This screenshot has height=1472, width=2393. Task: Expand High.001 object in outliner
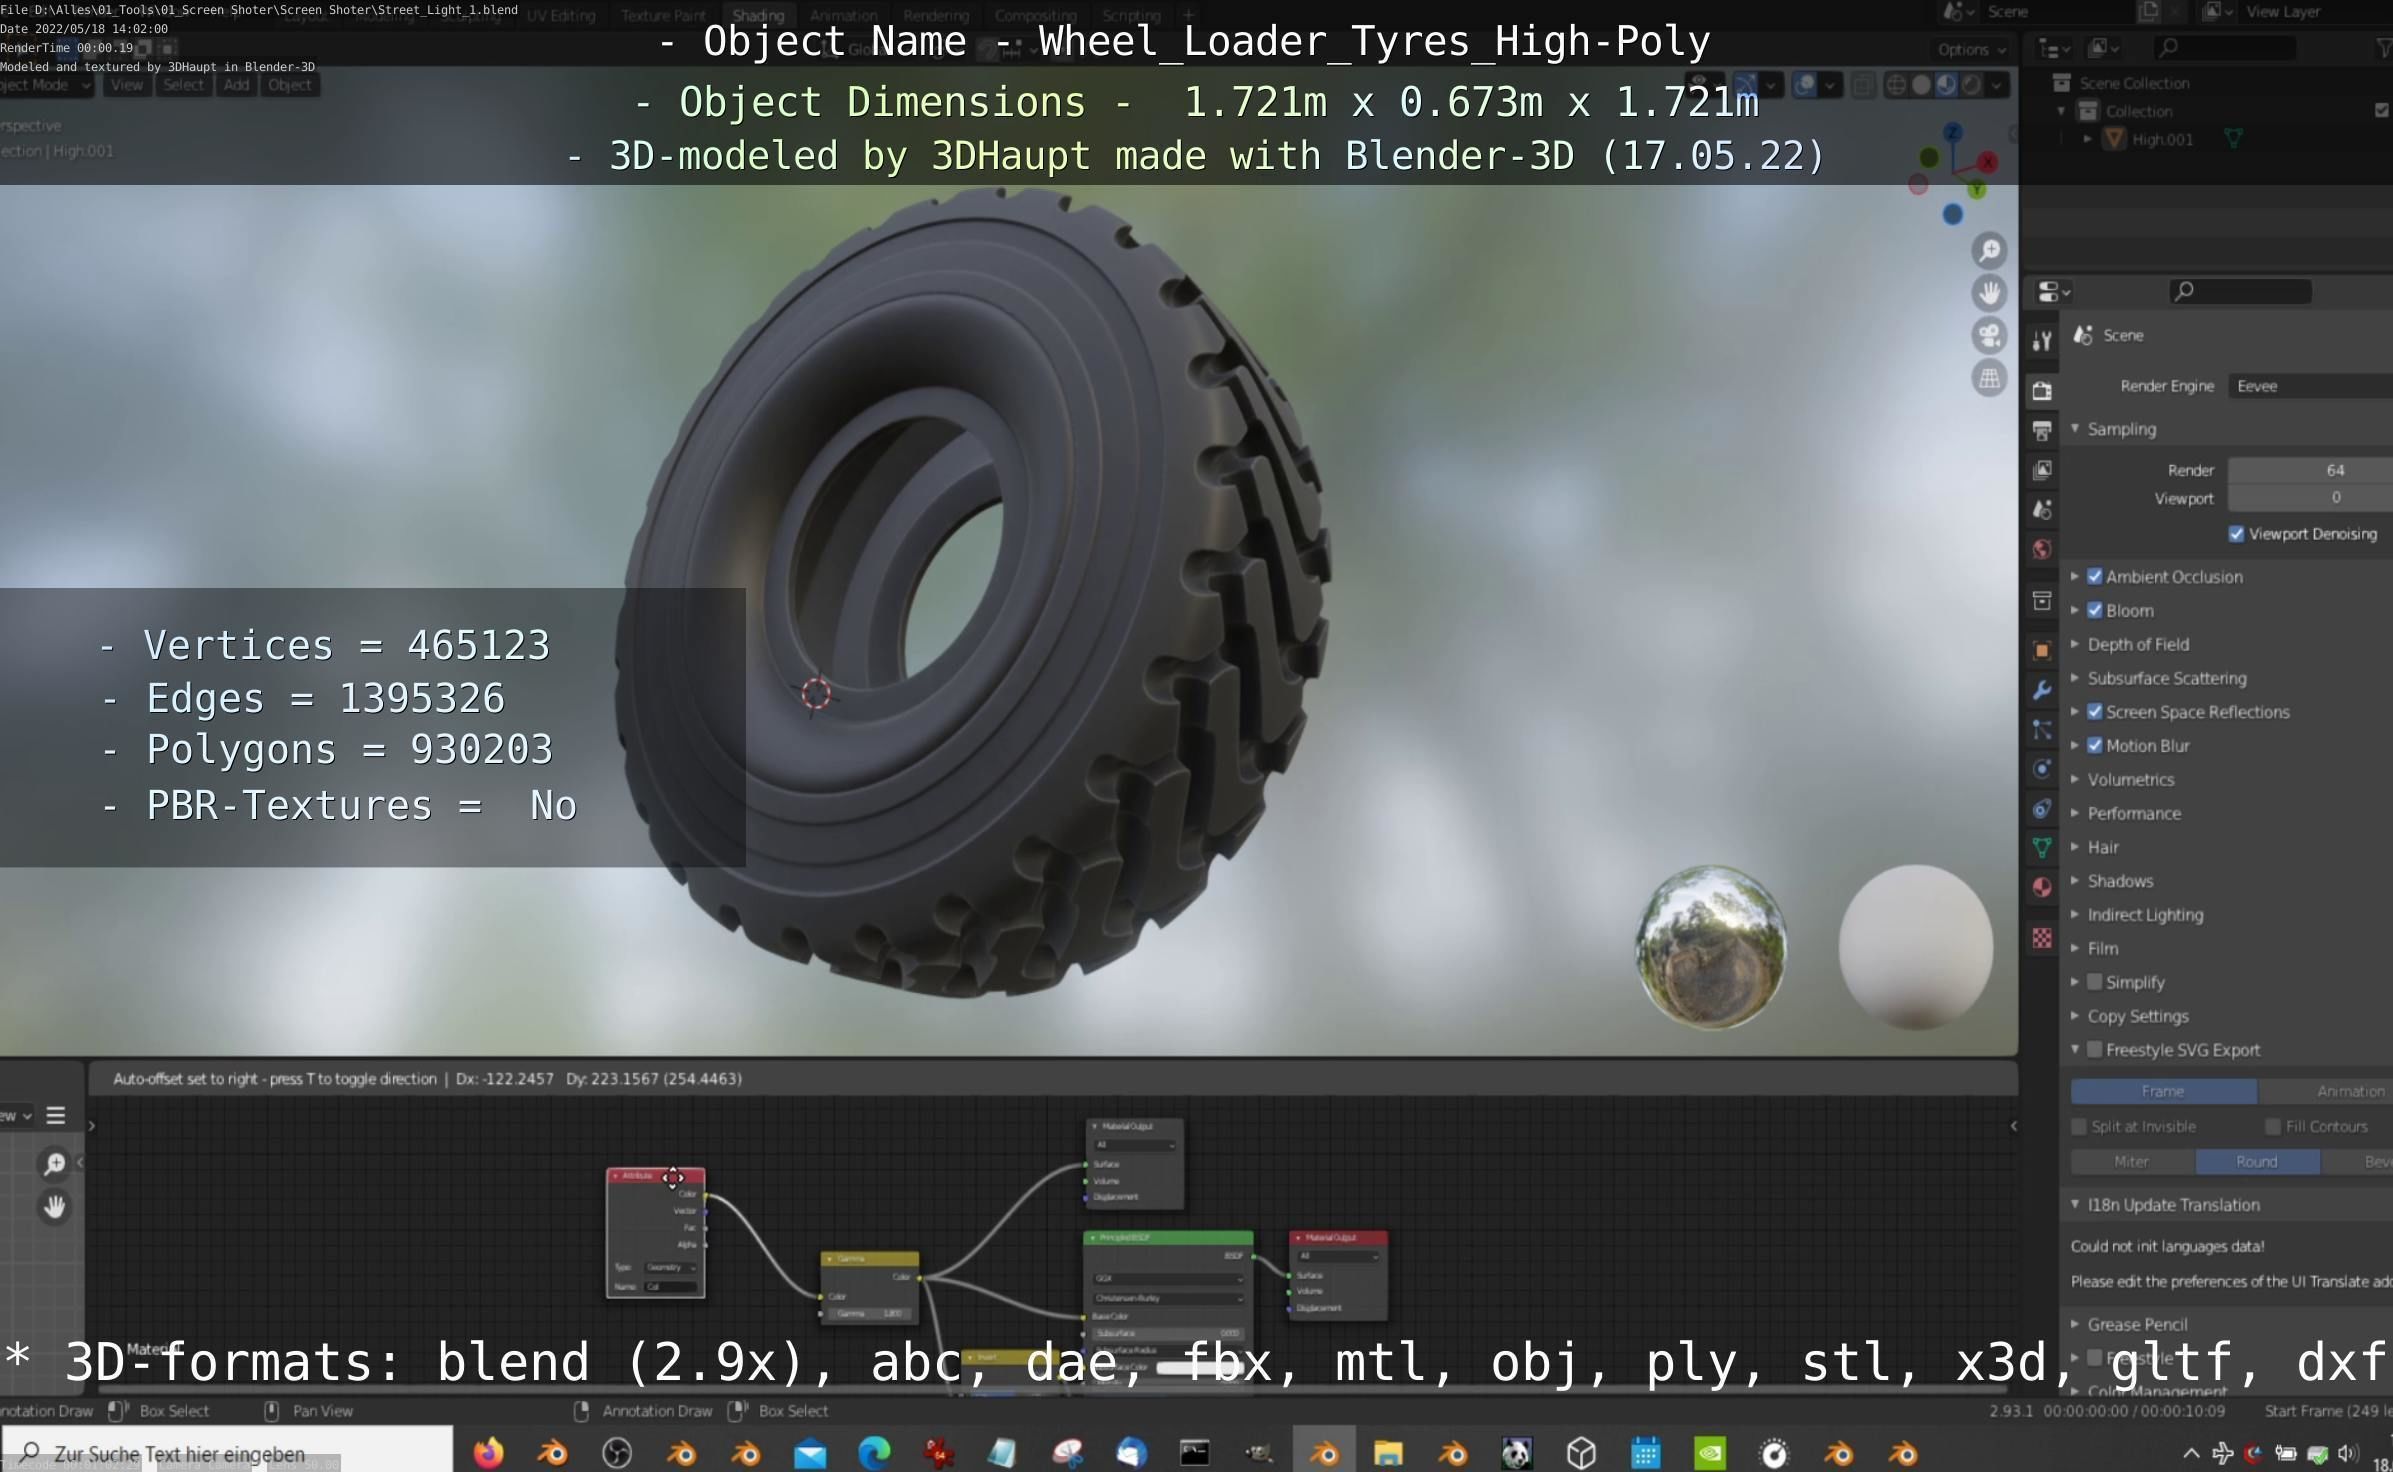coord(2087,139)
